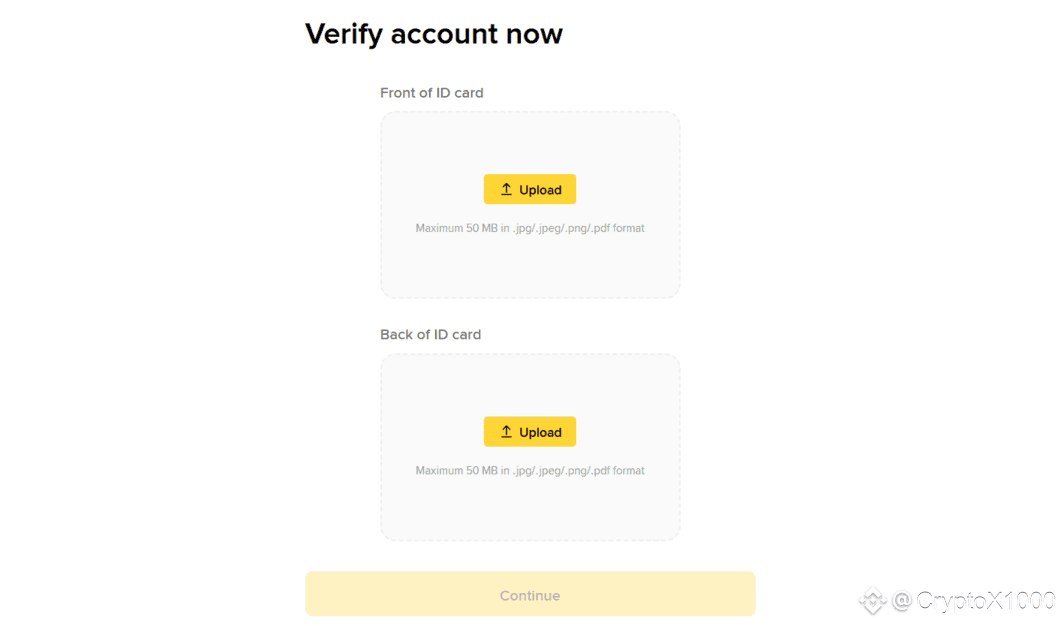Click the ".pdf format" text in the back ID box

coord(617,471)
